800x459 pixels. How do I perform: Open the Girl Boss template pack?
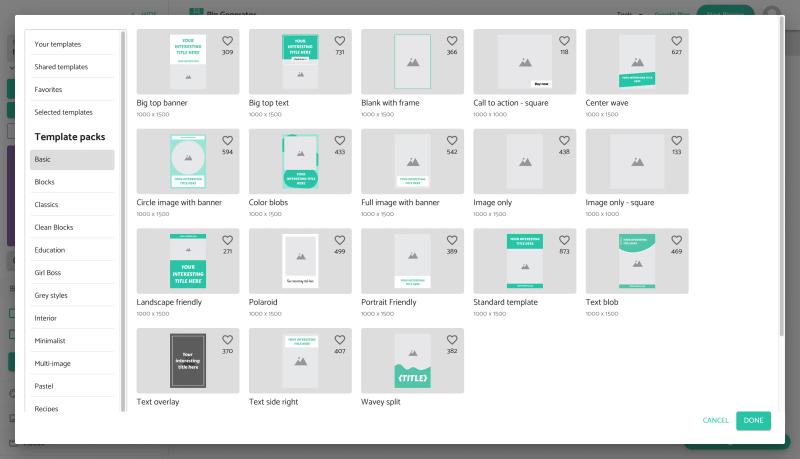(x=72, y=273)
